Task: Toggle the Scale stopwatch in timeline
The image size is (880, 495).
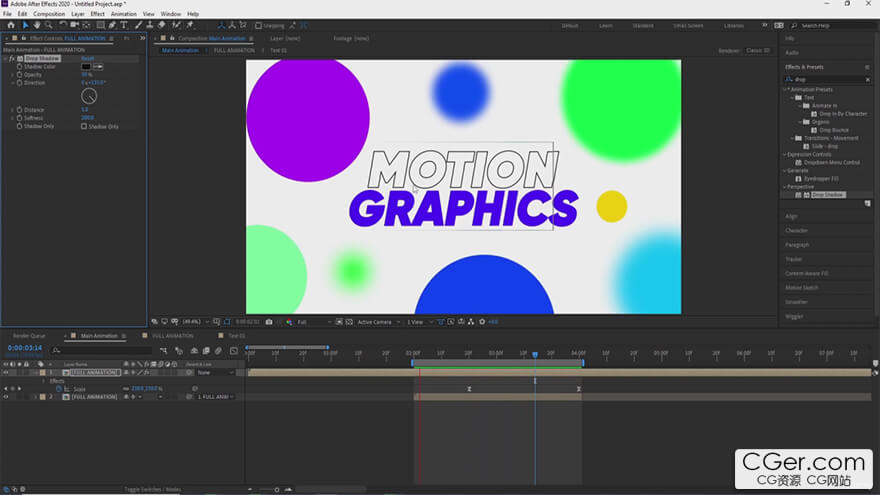Action: pyautogui.click(x=59, y=388)
